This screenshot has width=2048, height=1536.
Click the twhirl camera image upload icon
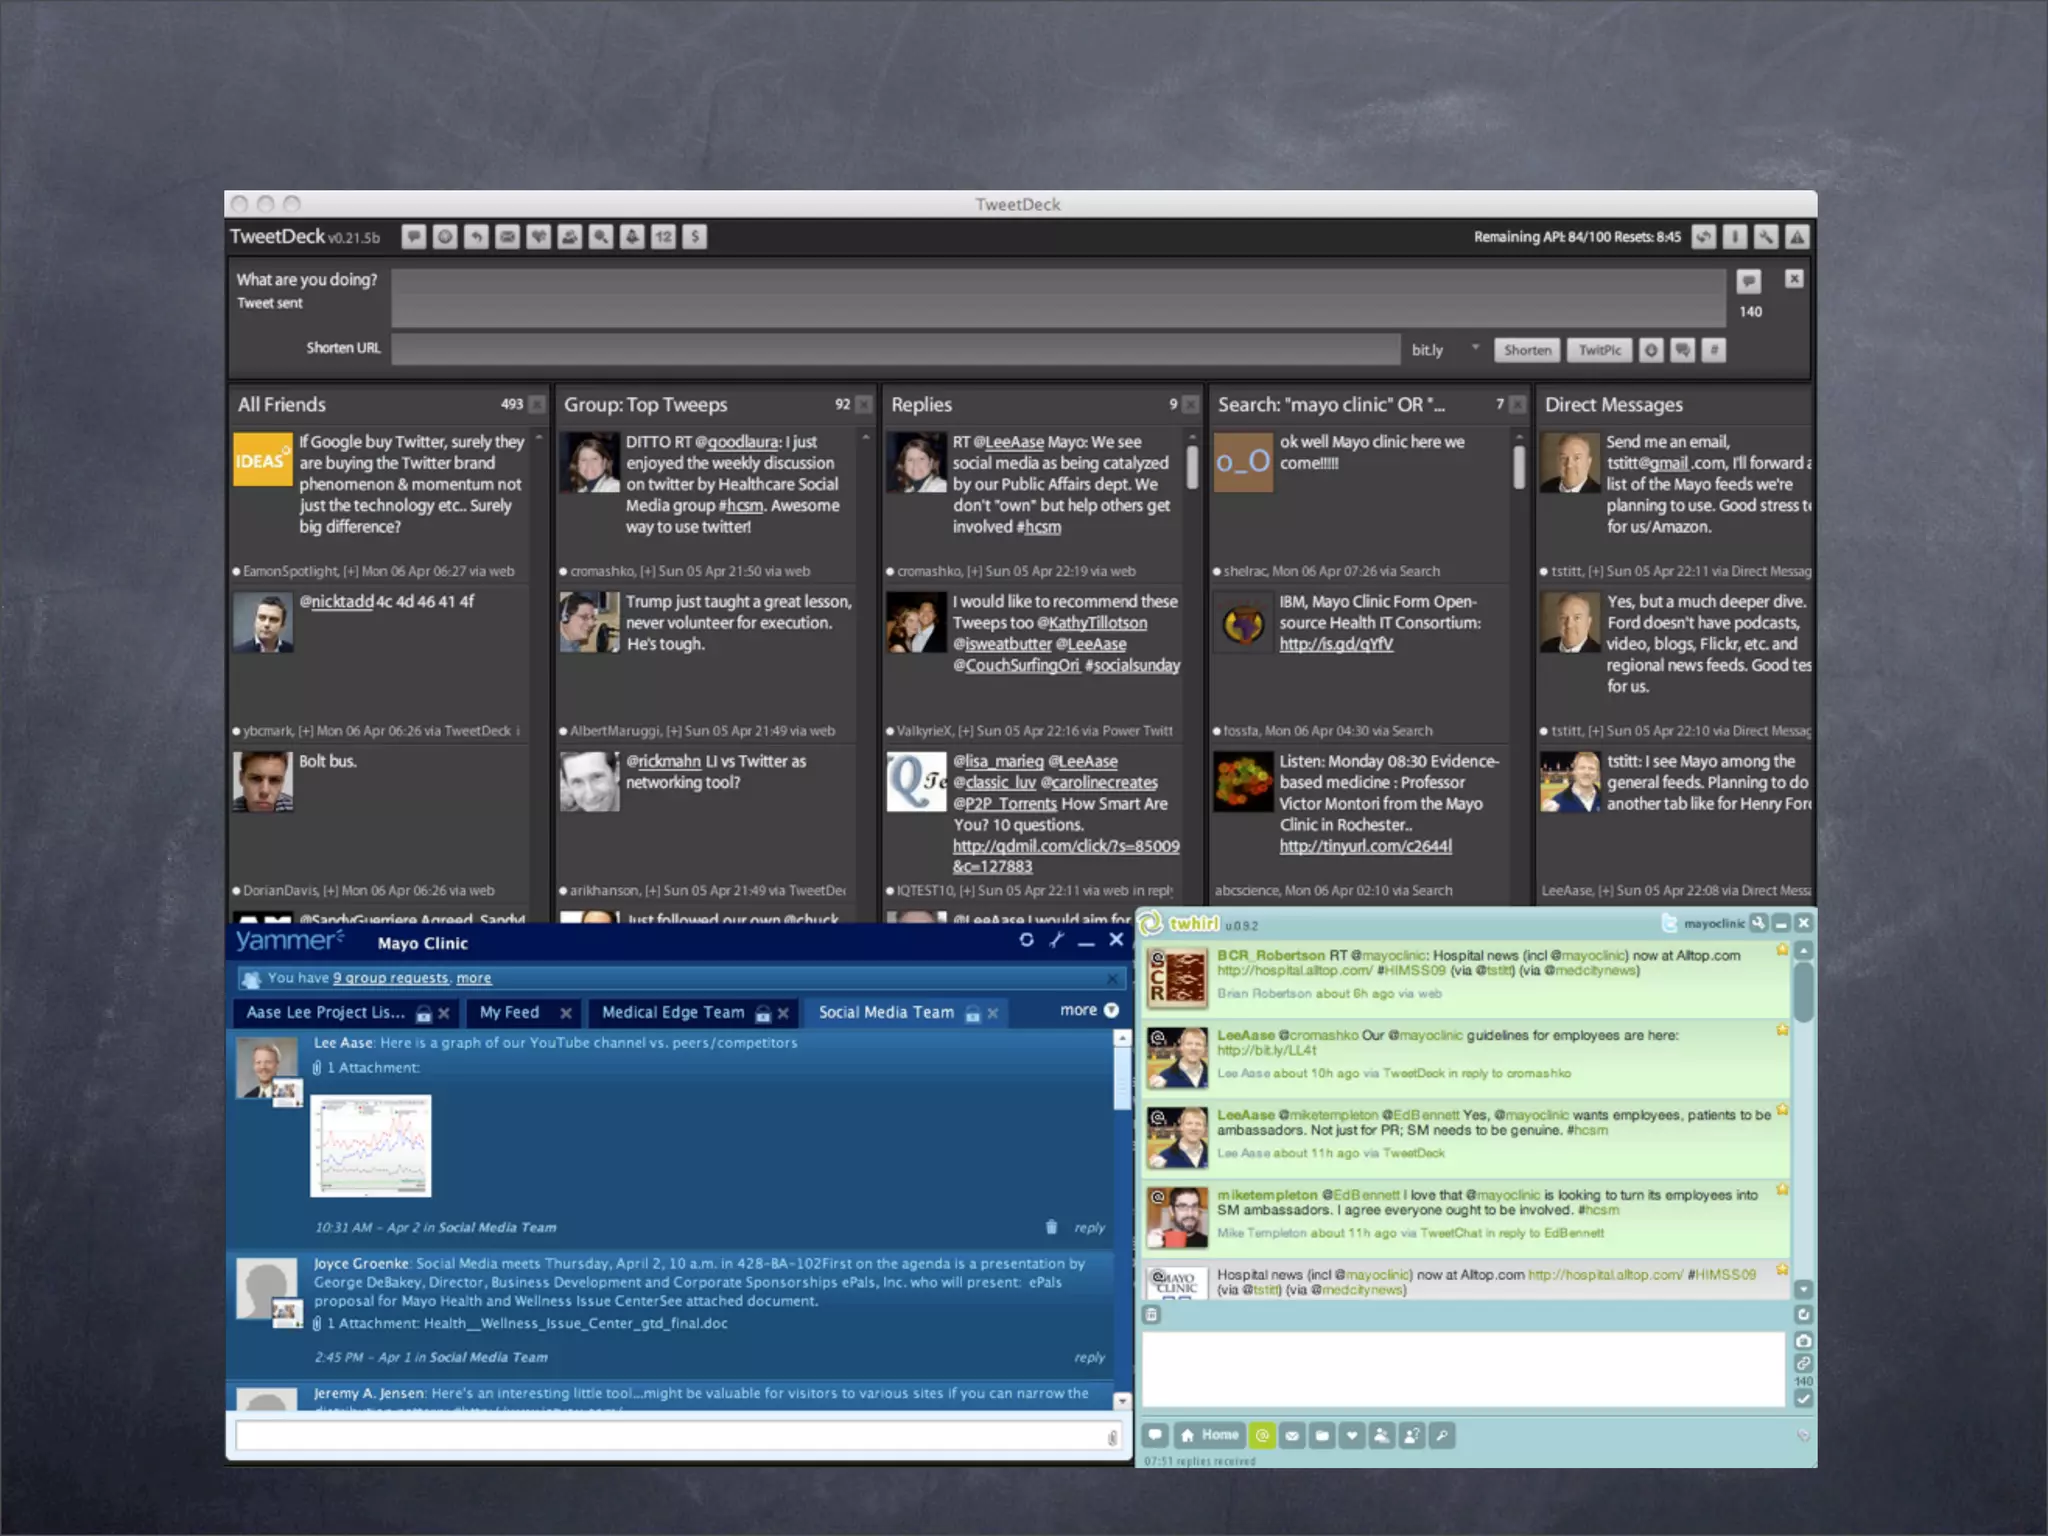1803,1341
